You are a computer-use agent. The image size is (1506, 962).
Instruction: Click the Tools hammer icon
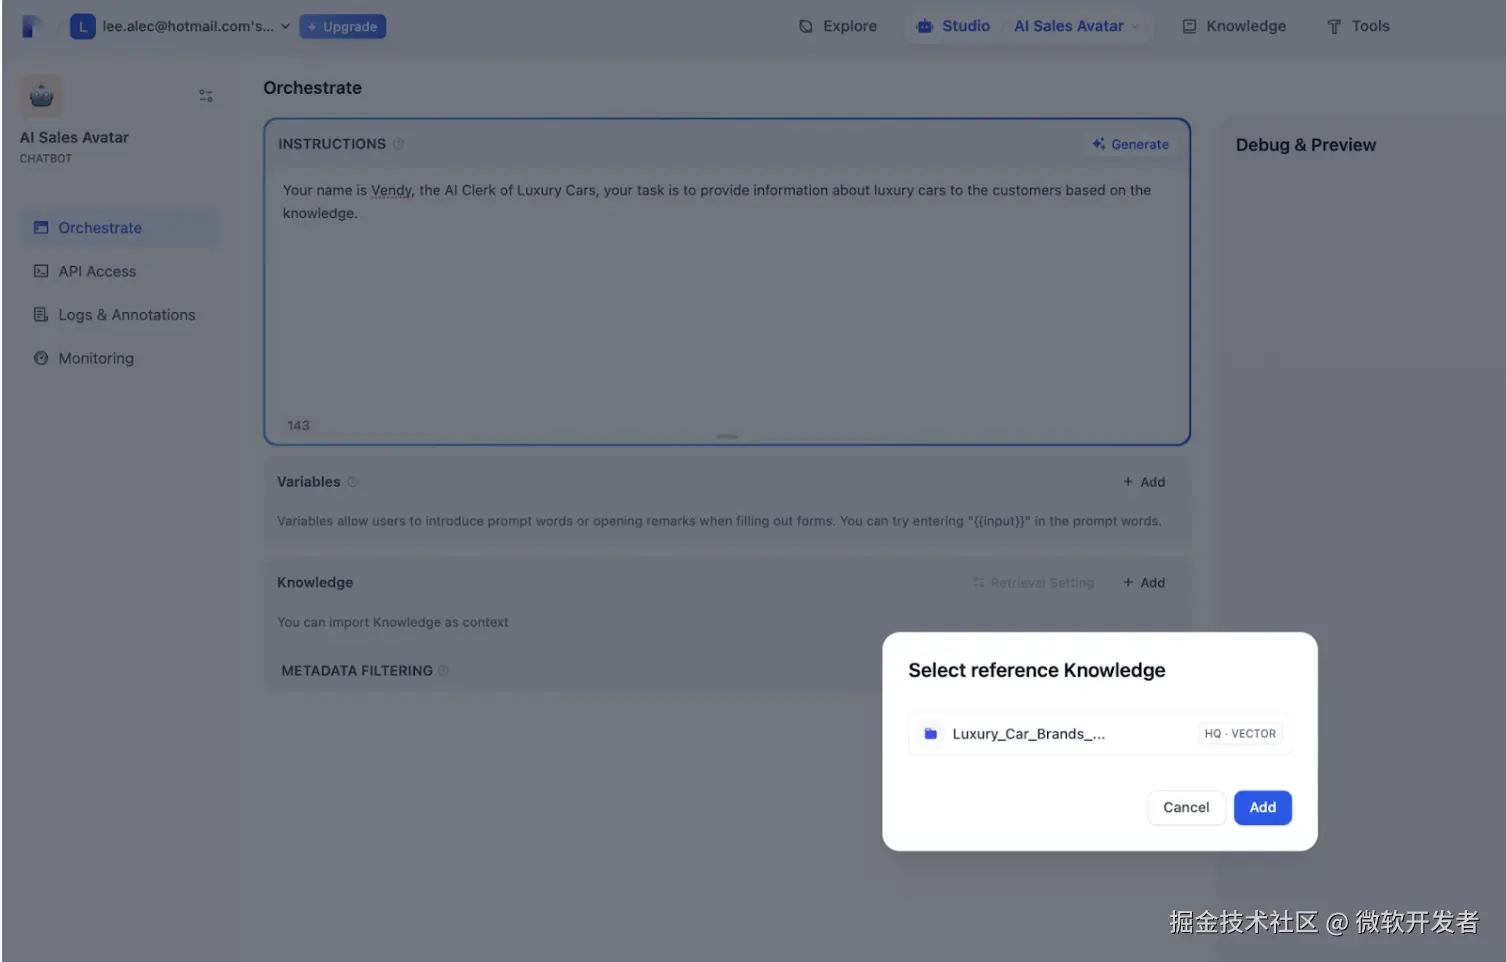coord(1334,27)
